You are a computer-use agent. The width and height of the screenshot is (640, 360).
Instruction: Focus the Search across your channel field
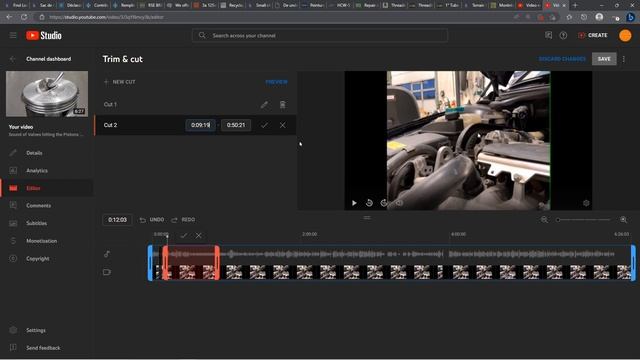[320, 36]
